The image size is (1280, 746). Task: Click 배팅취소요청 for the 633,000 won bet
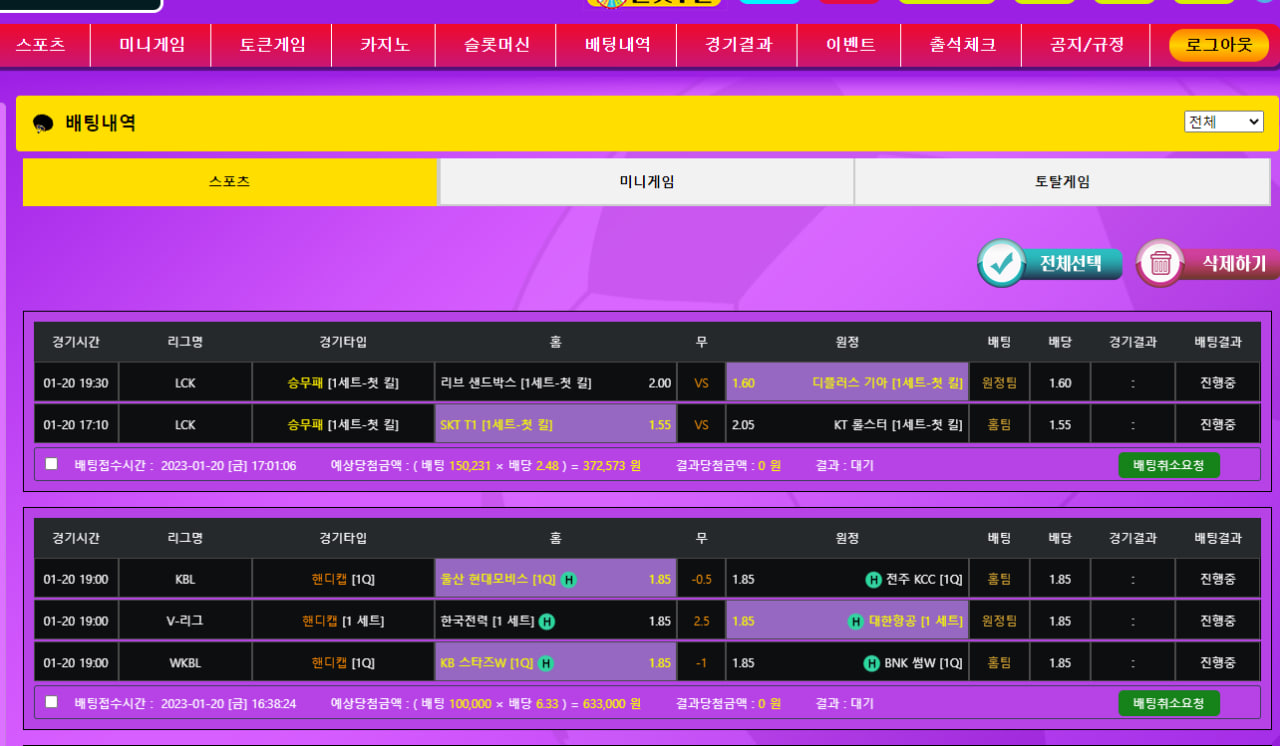[1168, 703]
